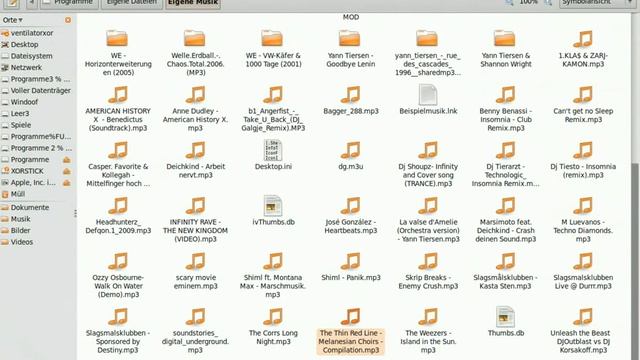Select La valse d'Amelie Orchestra version mp3
This screenshot has height=360, width=640.
tap(428, 219)
